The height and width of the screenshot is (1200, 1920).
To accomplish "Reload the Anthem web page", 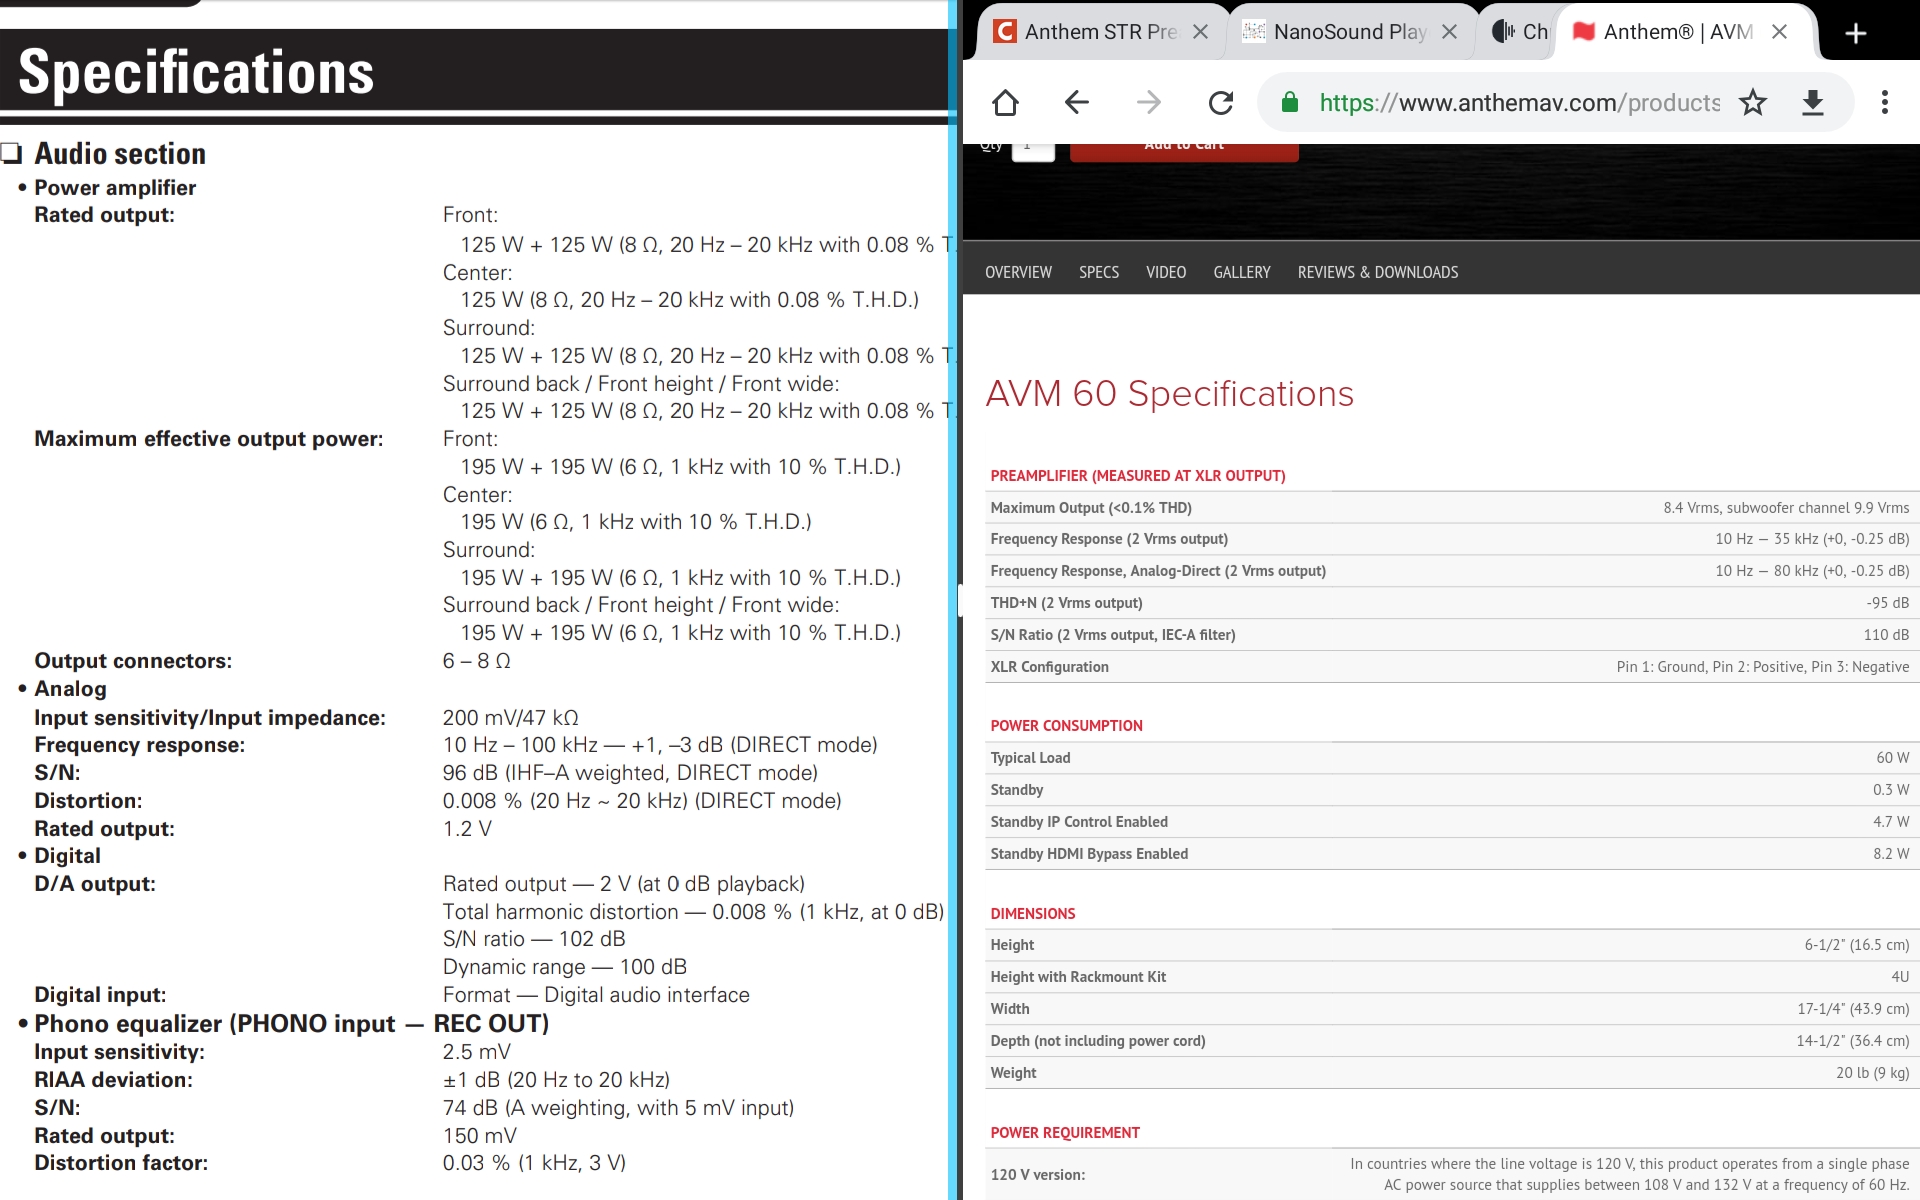I will (1221, 103).
